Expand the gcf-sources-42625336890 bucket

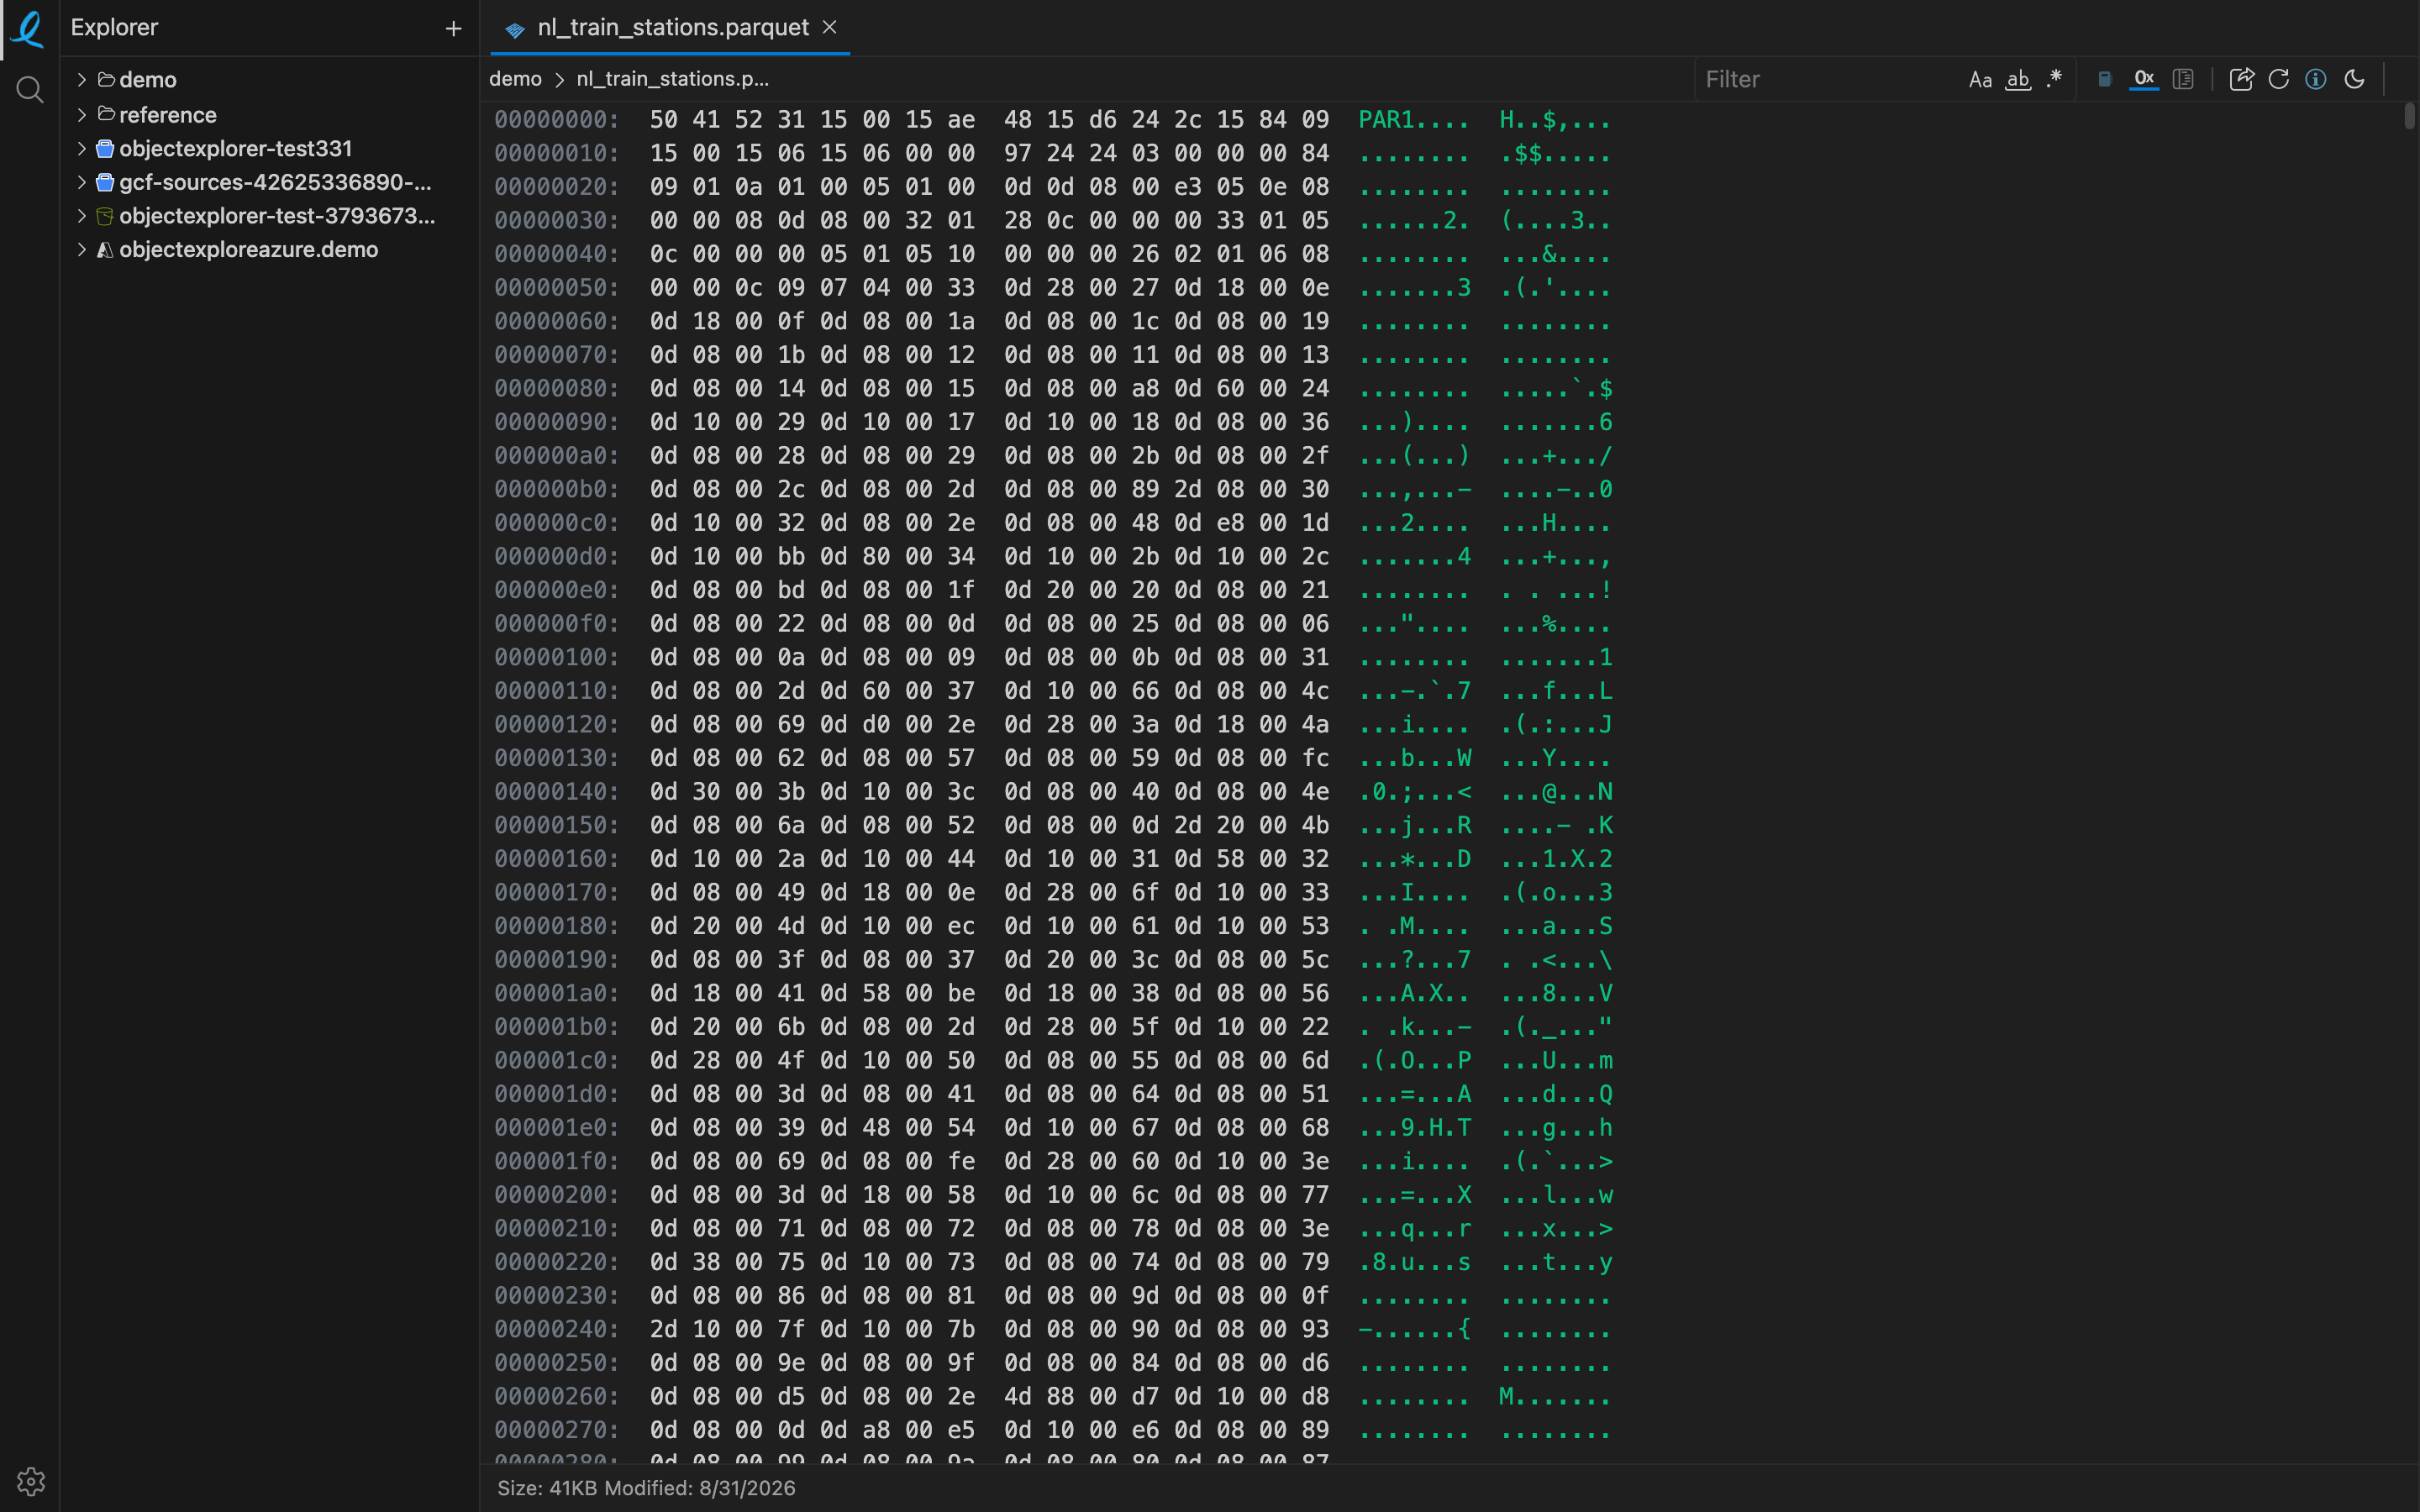point(82,182)
